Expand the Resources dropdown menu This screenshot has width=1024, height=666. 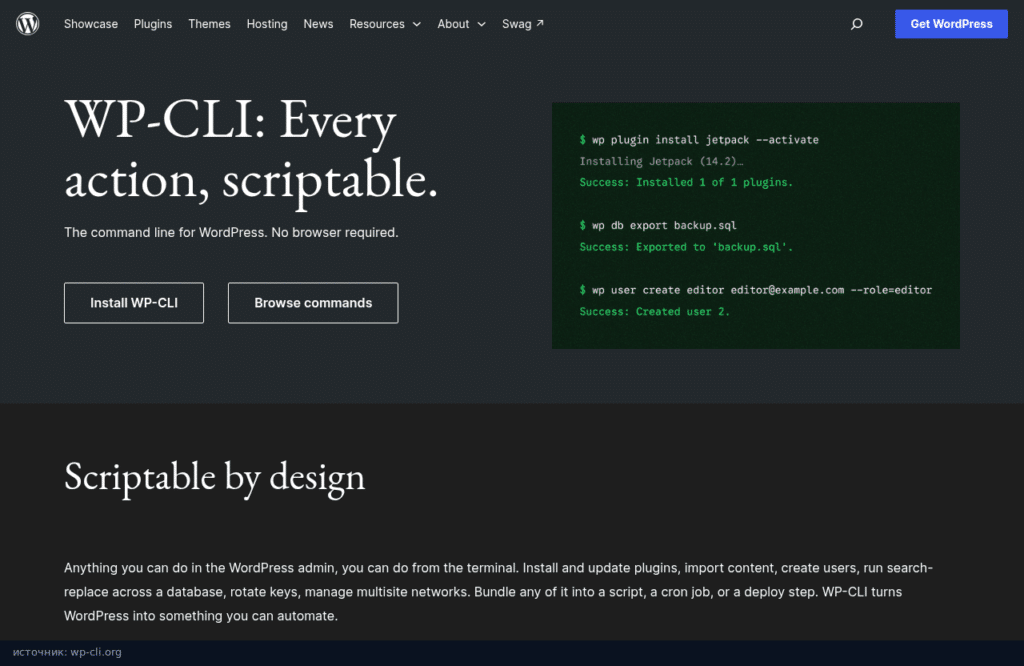pos(385,24)
